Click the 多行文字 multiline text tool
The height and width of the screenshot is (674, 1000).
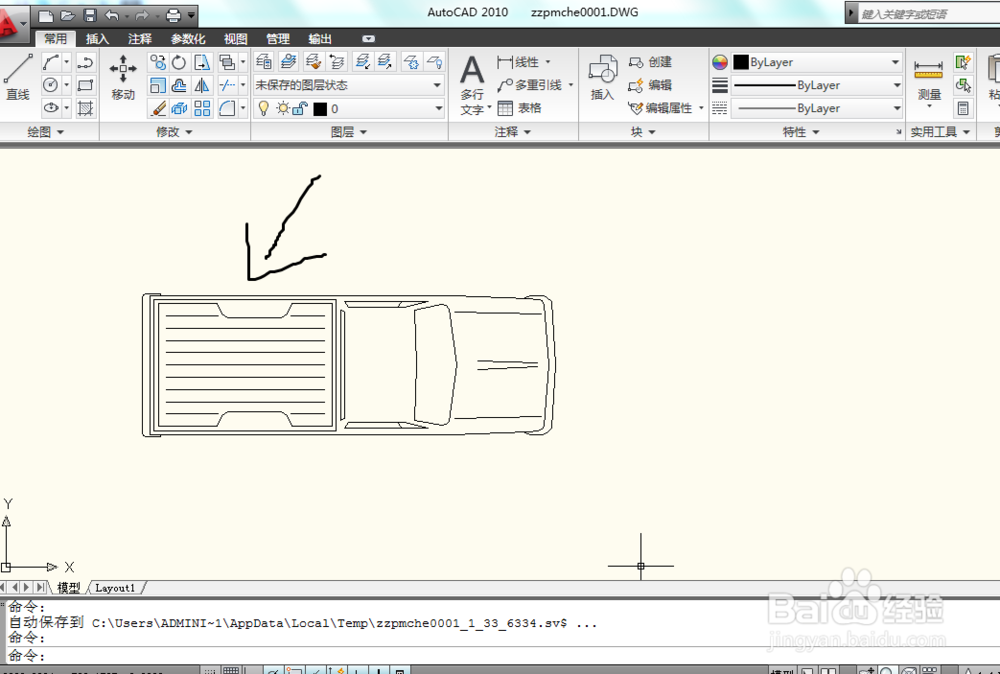click(x=472, y=84)
